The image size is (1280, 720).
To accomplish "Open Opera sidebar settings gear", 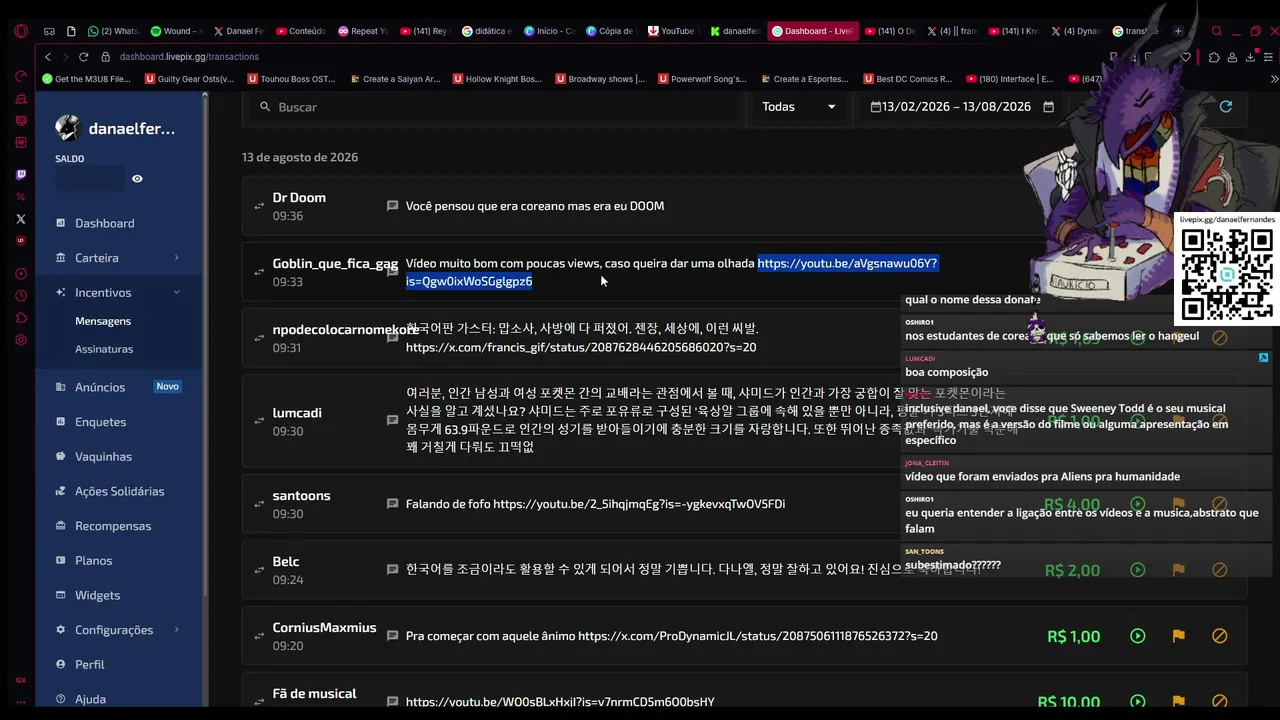I will 21,340.
